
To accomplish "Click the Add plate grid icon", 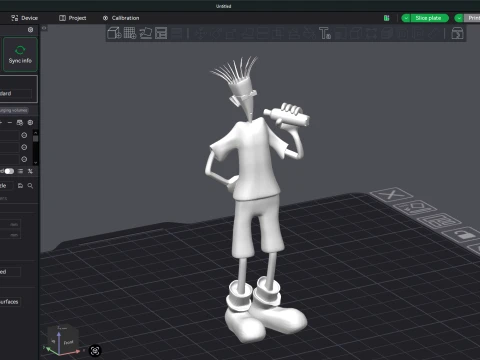I will (x=130, y=33).
